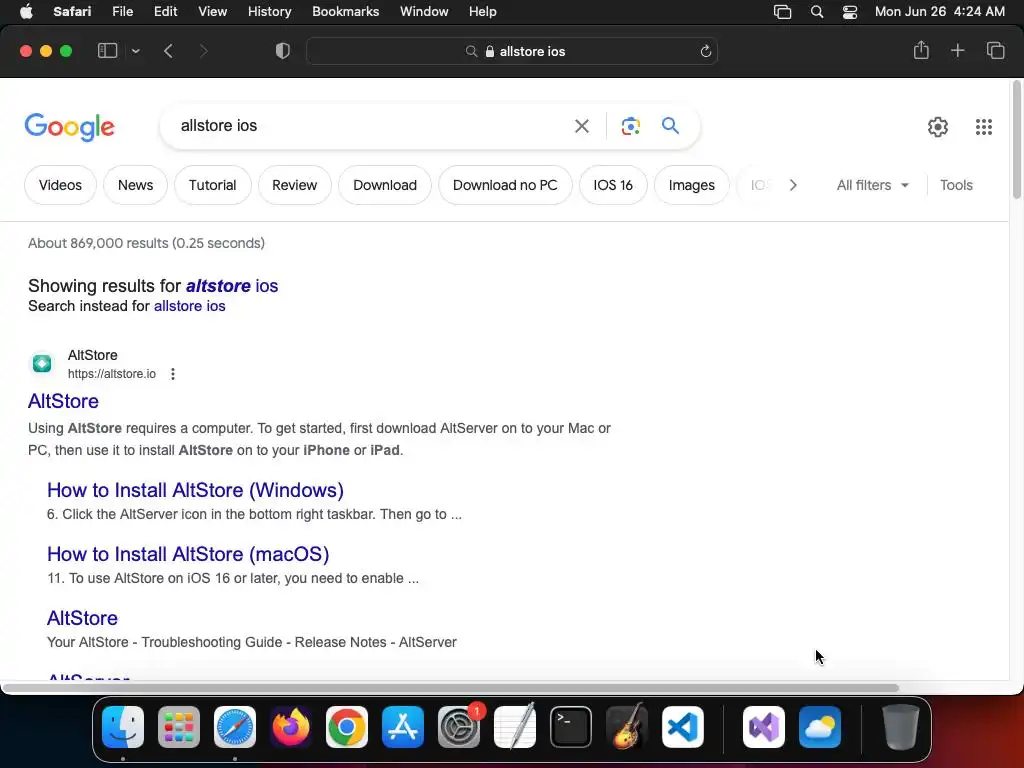
Task: Filter results by News
Action: point(135,185)
